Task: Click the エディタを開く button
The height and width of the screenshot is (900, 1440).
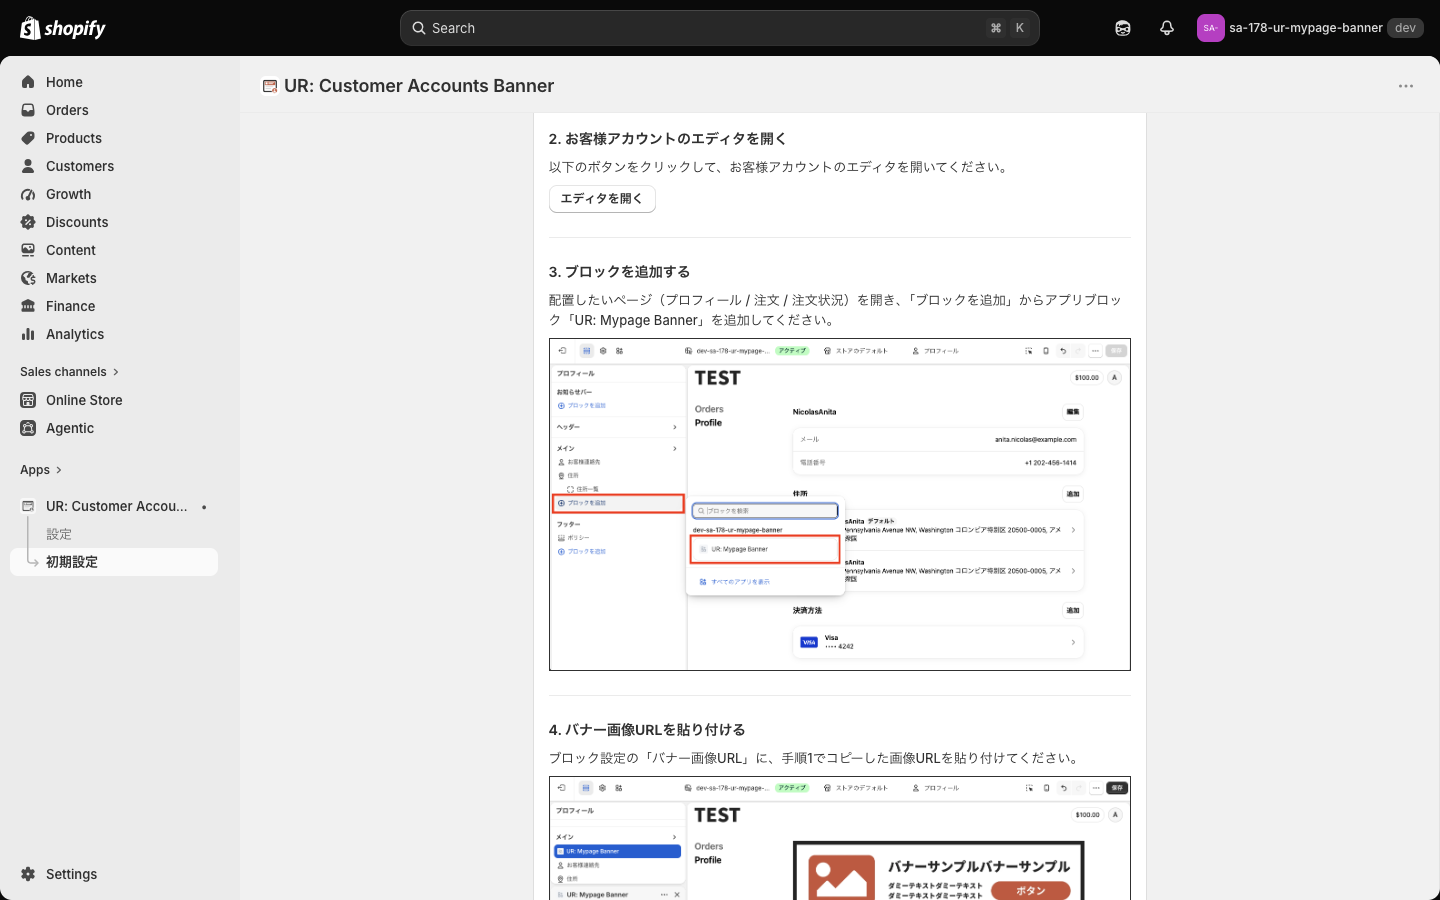Action: [602, 199]
